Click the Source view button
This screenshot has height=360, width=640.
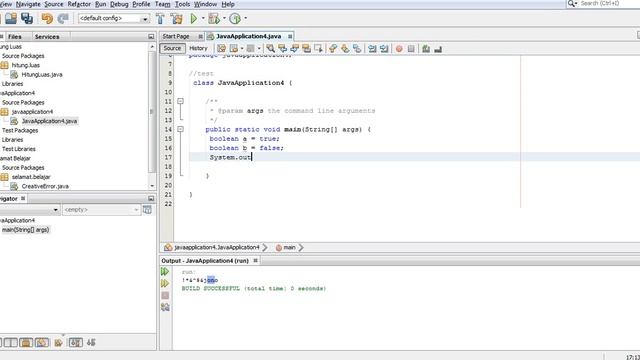[172, 48]
